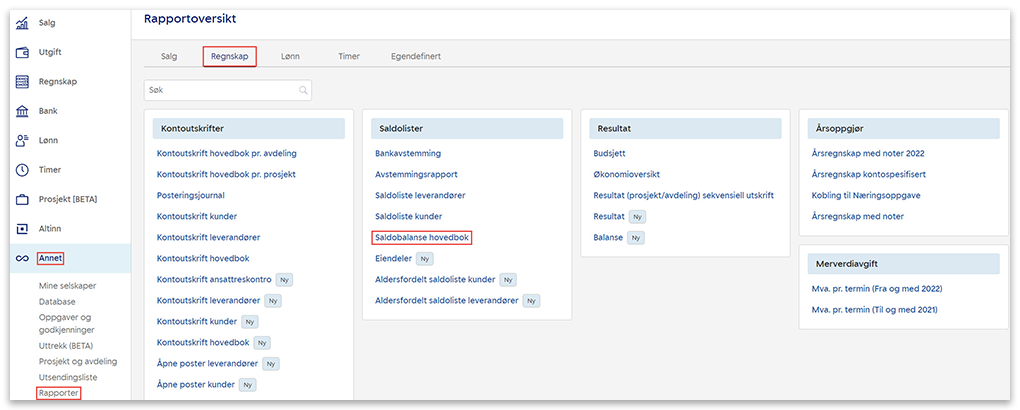The image size is (1020, 410).
Task: Click the Bank building icon
Action: pos(22,111)
